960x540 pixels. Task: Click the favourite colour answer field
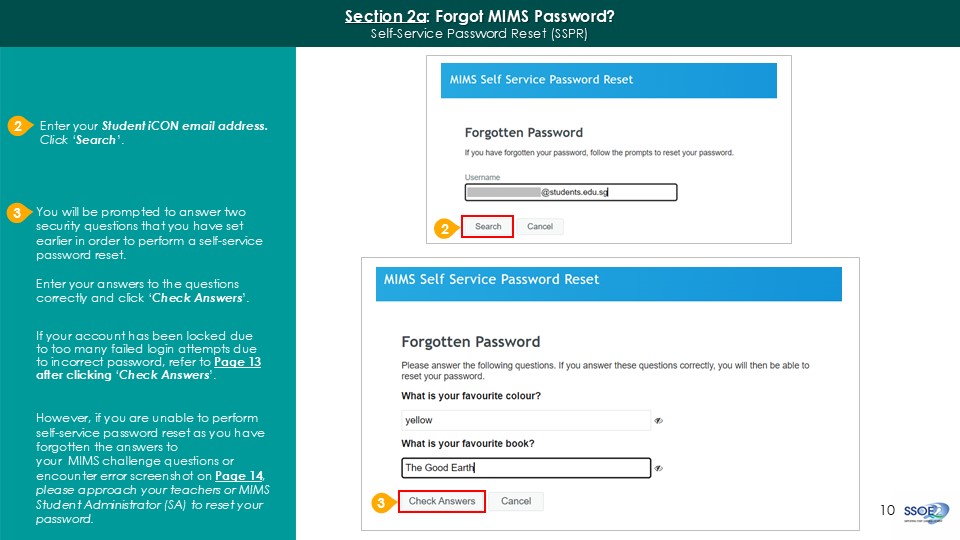pos(525,421)
